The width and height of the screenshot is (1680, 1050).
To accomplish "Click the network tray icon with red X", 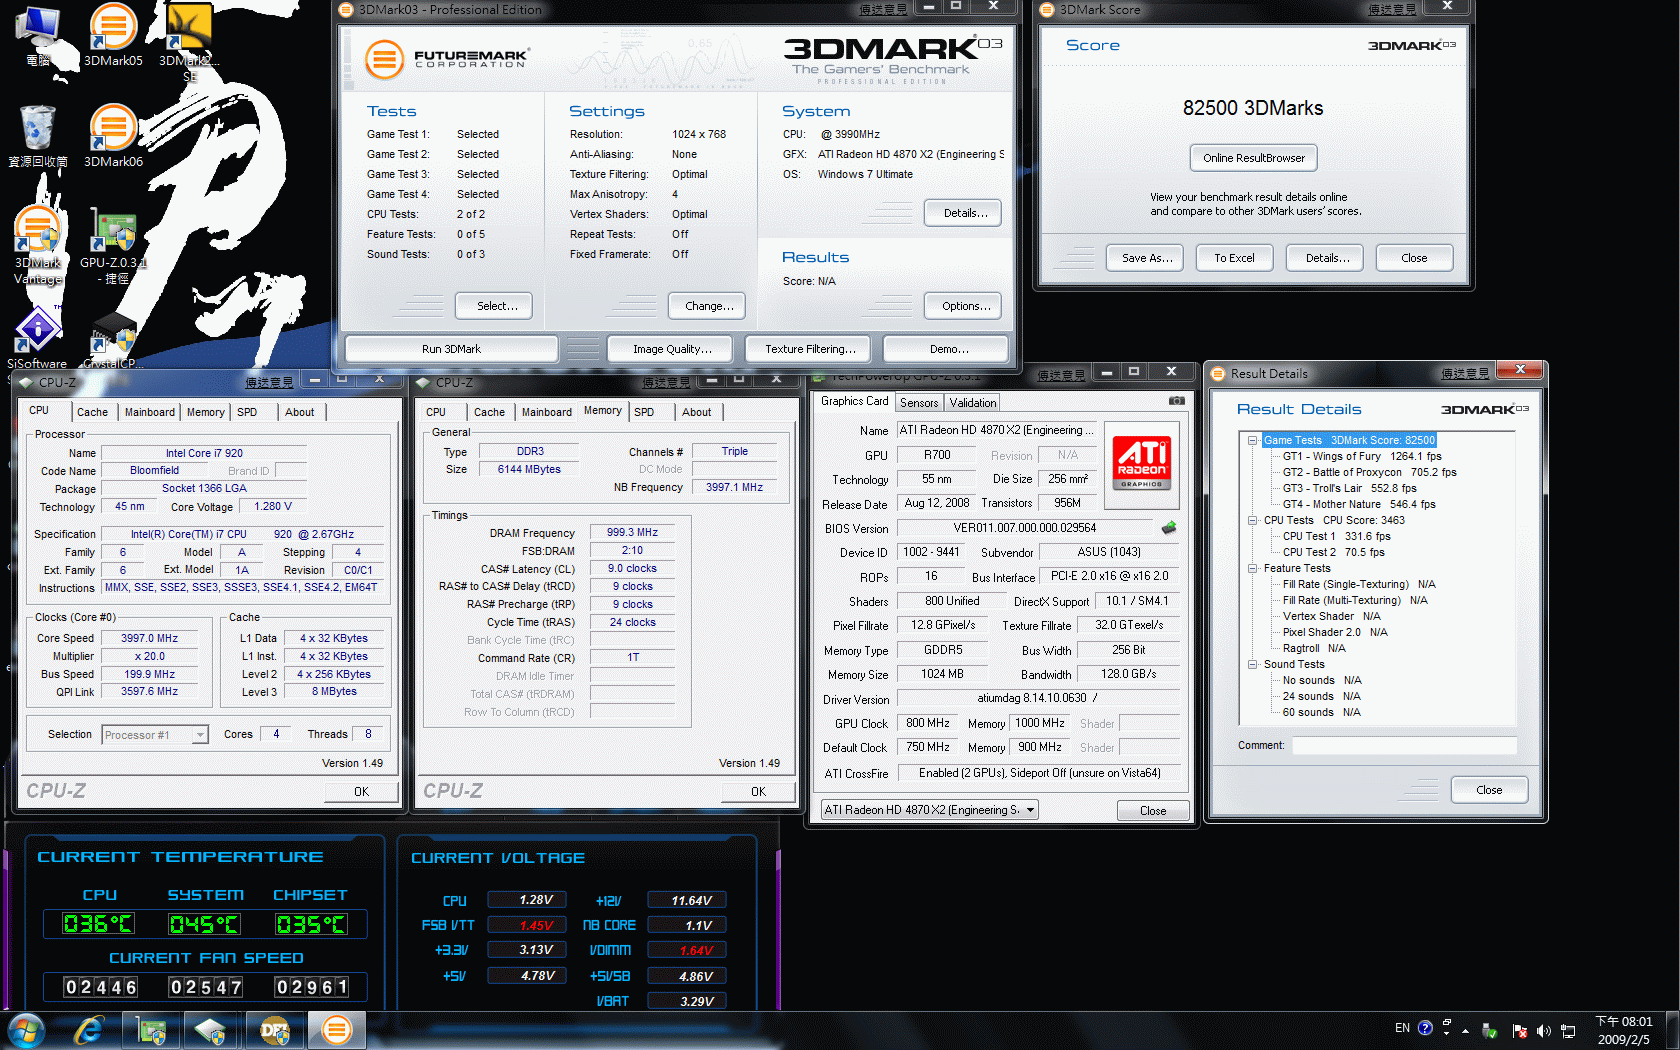I will (1520, 1030).
